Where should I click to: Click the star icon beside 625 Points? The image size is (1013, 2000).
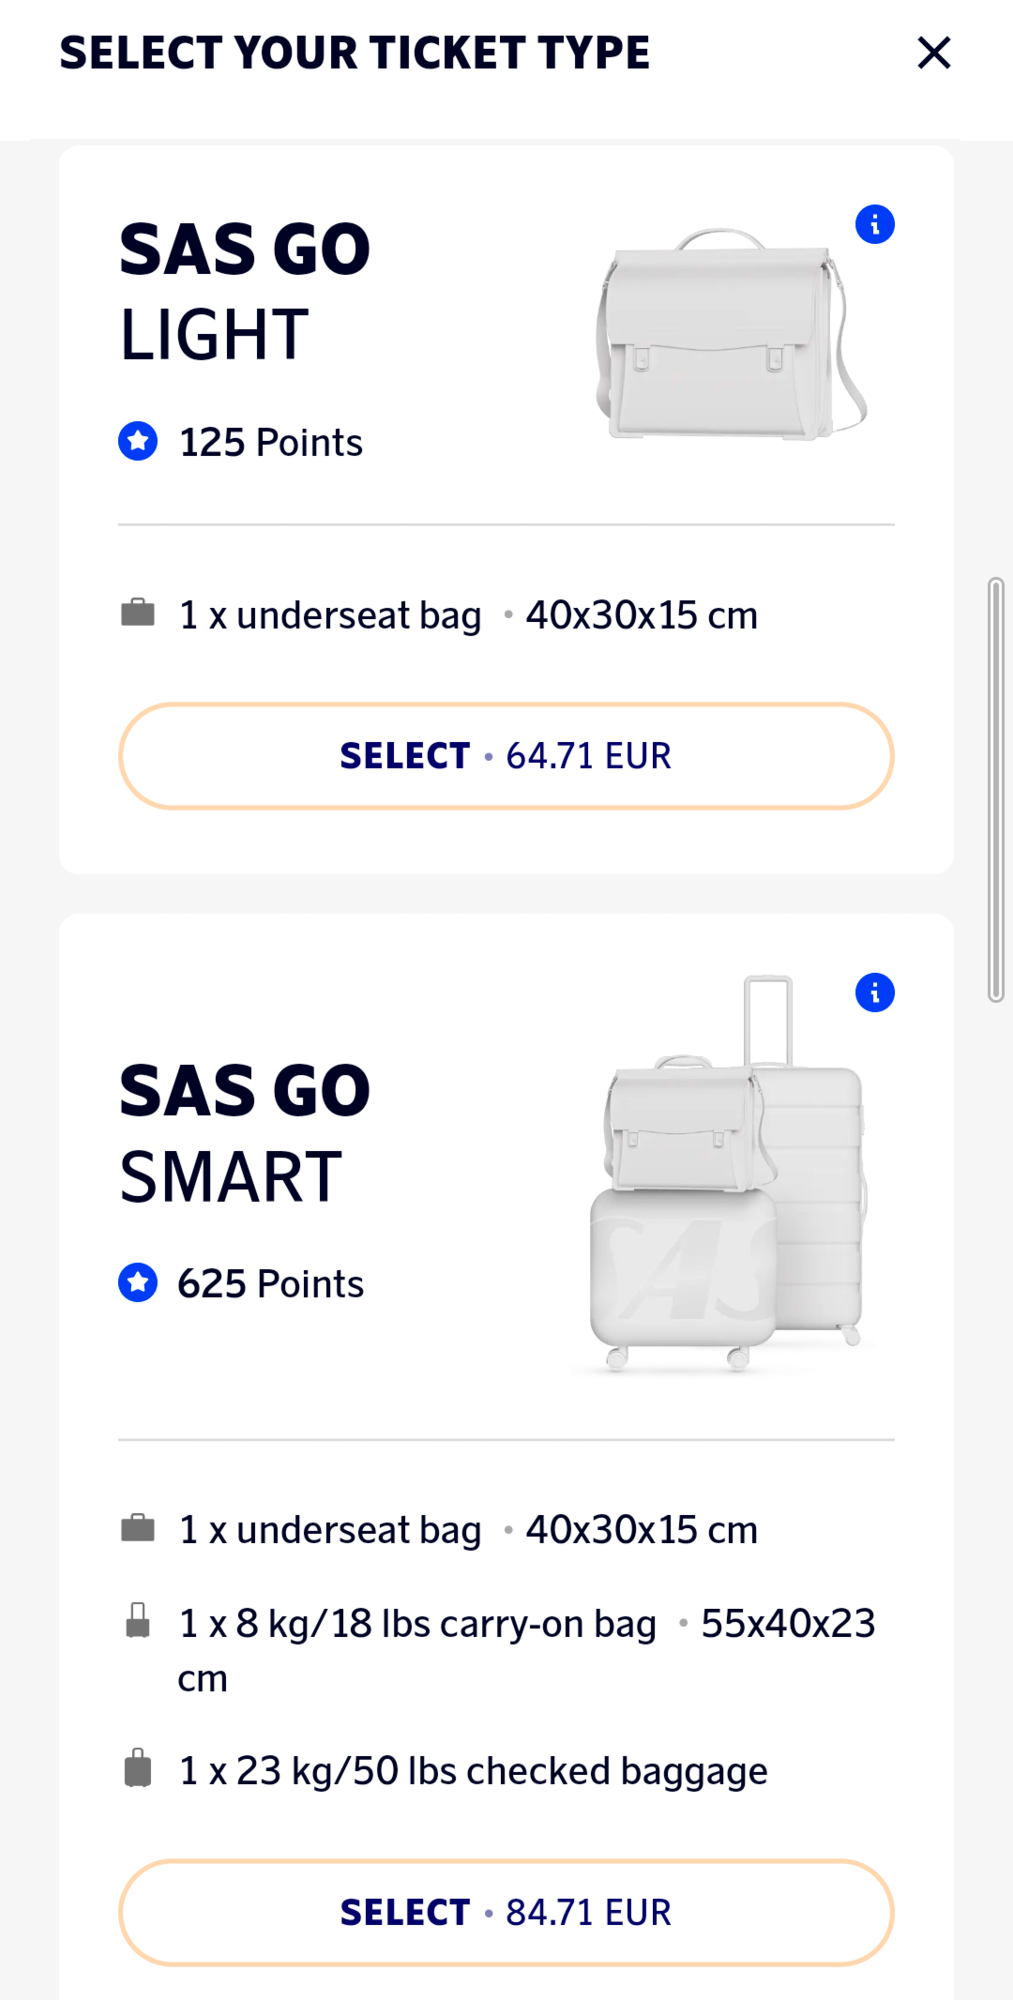138,1283
